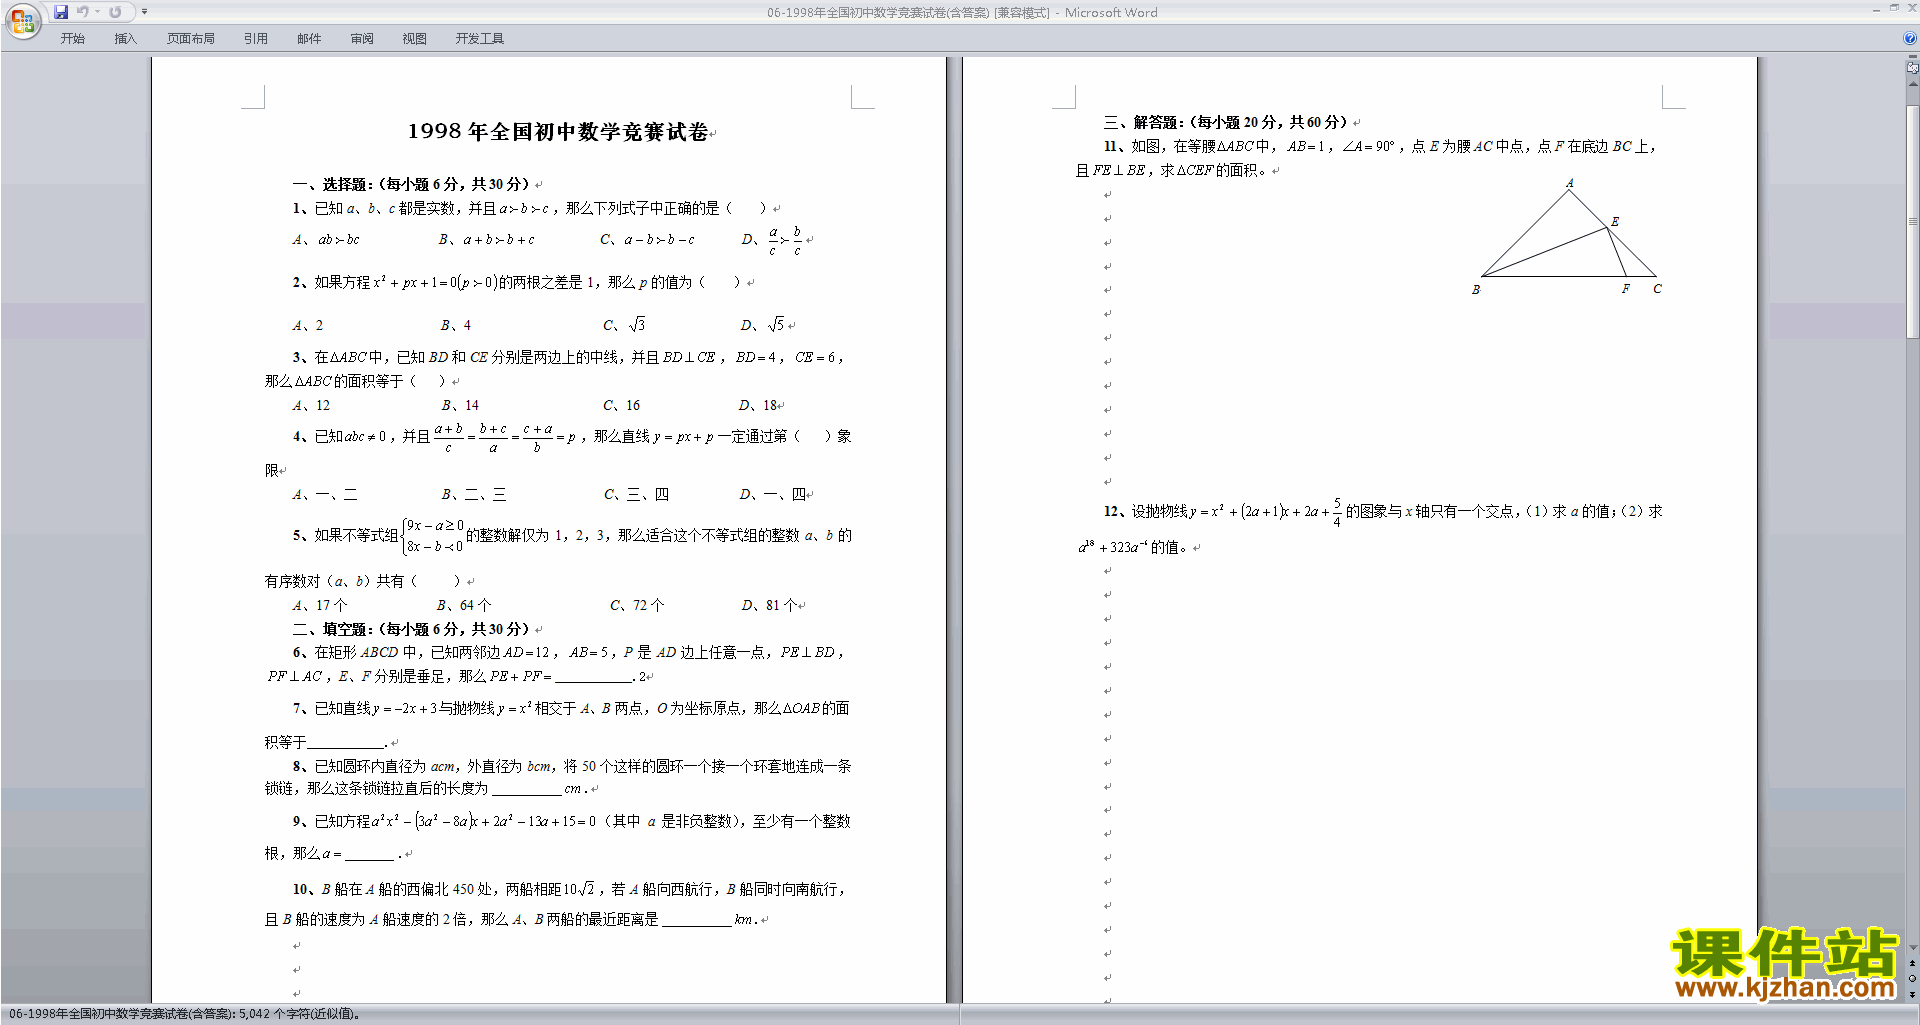Click the blank line in question 7
This screenshot has width=1920, height=1025.
[x=346, y=742]
